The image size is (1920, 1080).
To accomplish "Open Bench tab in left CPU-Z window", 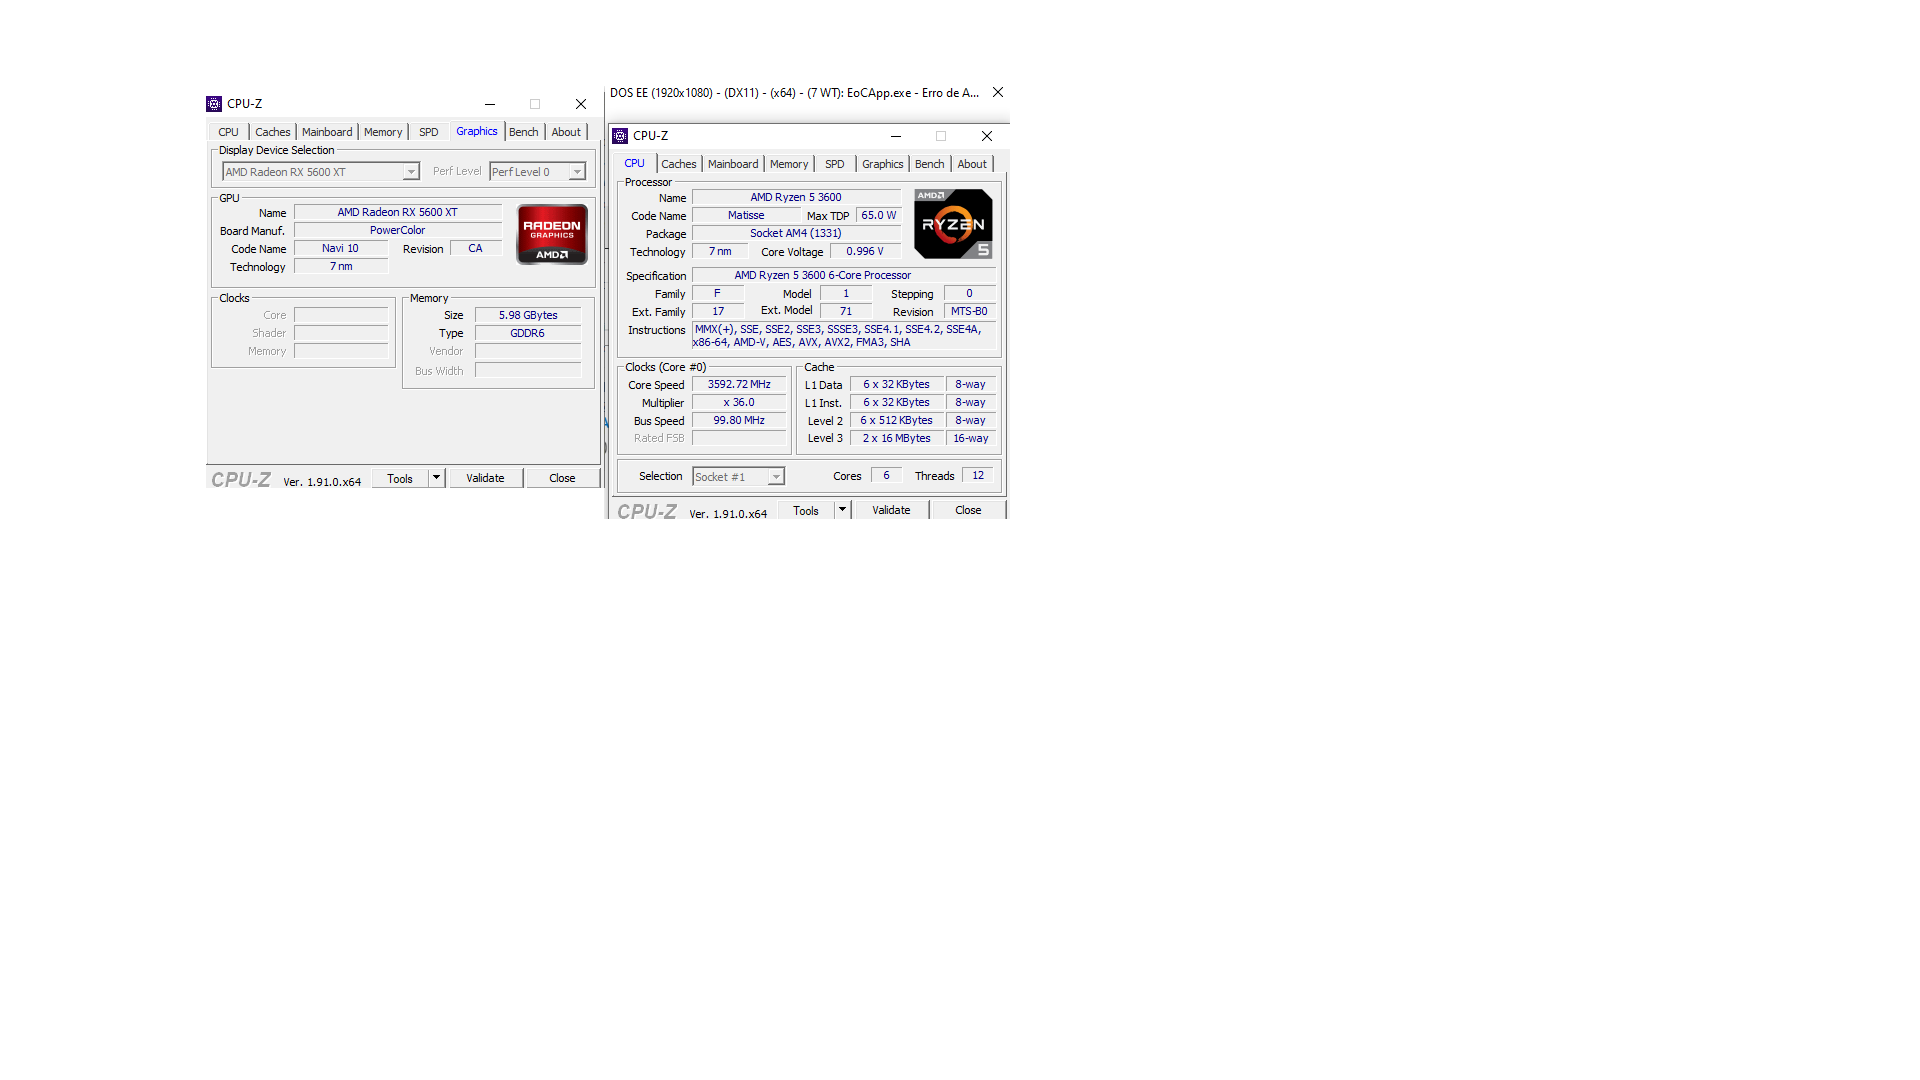I will pyautogui.click(x=524, y=132).
